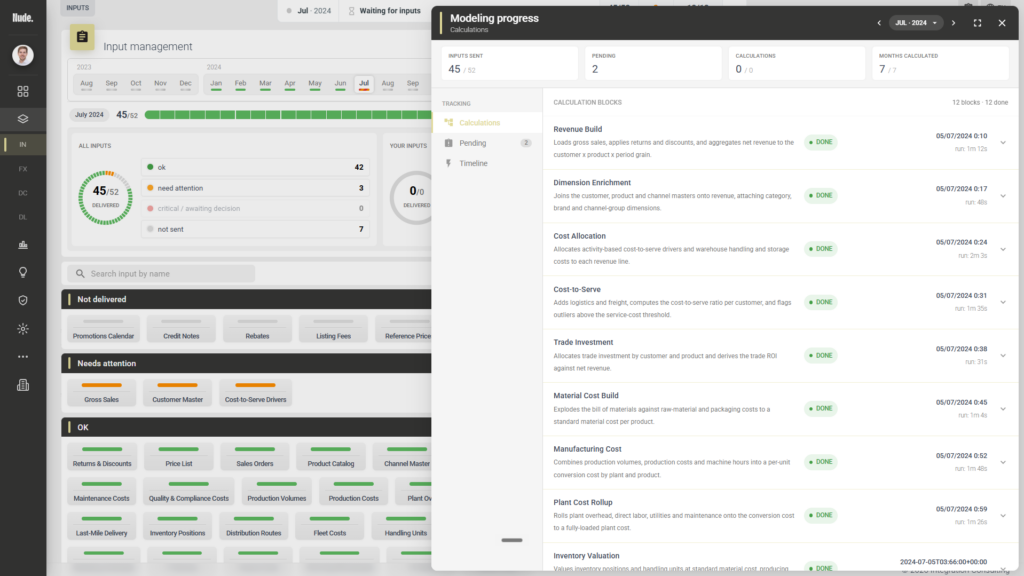Click the Search input by name field
Viewport: 1024px width, 576px height.
pyautogui.click(x=161, y=274)
